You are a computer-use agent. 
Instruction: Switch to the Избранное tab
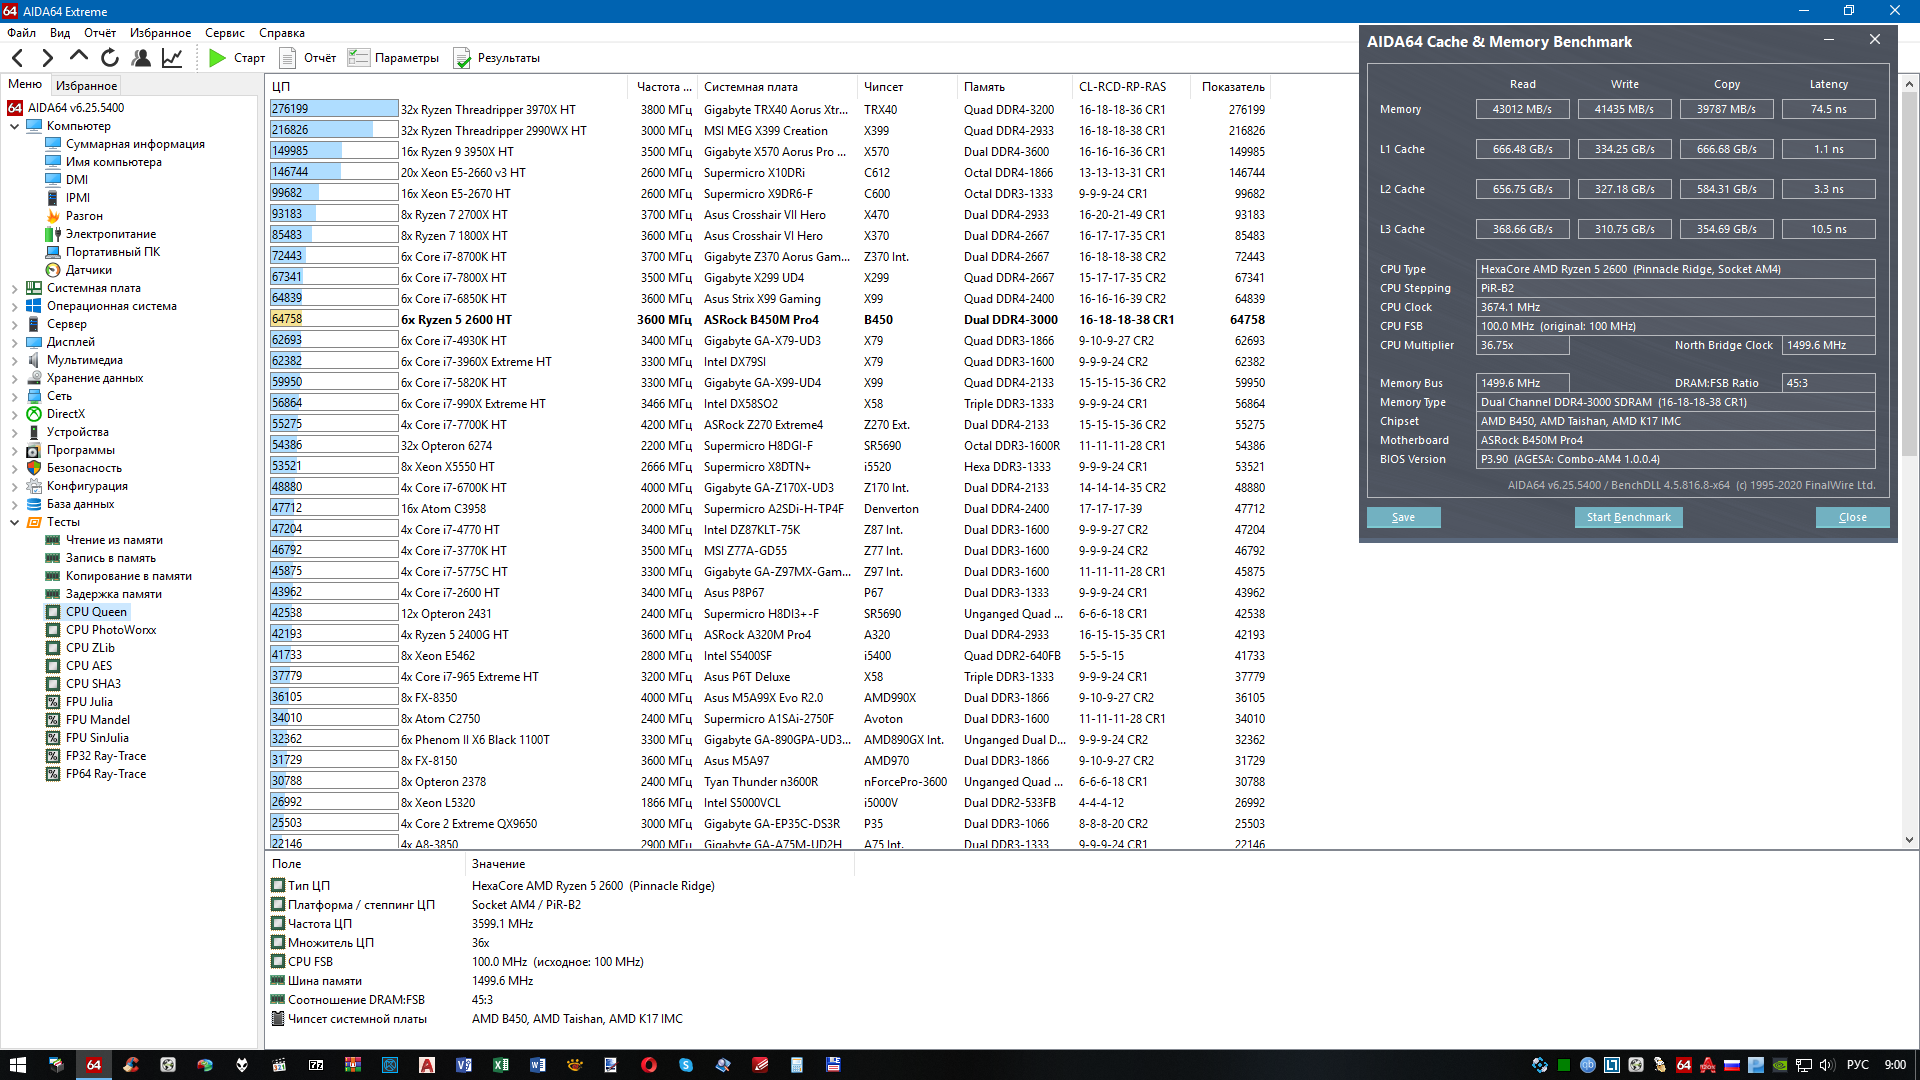(x=86, y=85)
